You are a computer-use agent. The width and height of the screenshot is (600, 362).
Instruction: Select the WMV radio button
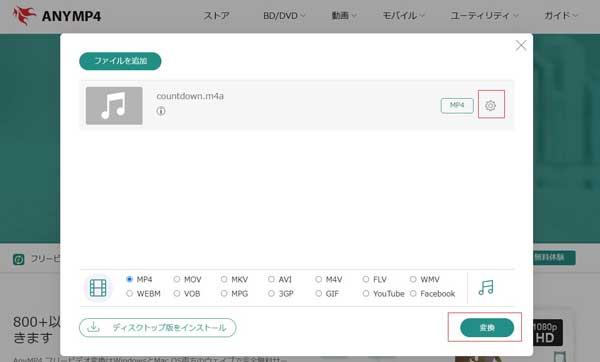(413, 279)
